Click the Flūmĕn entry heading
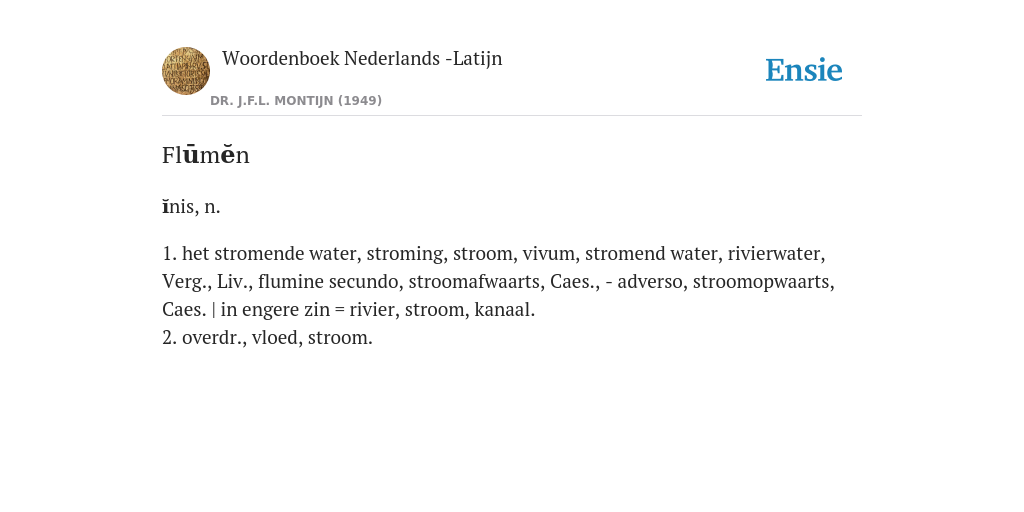Screen dimensions: 1024x512 click(206, 155)
